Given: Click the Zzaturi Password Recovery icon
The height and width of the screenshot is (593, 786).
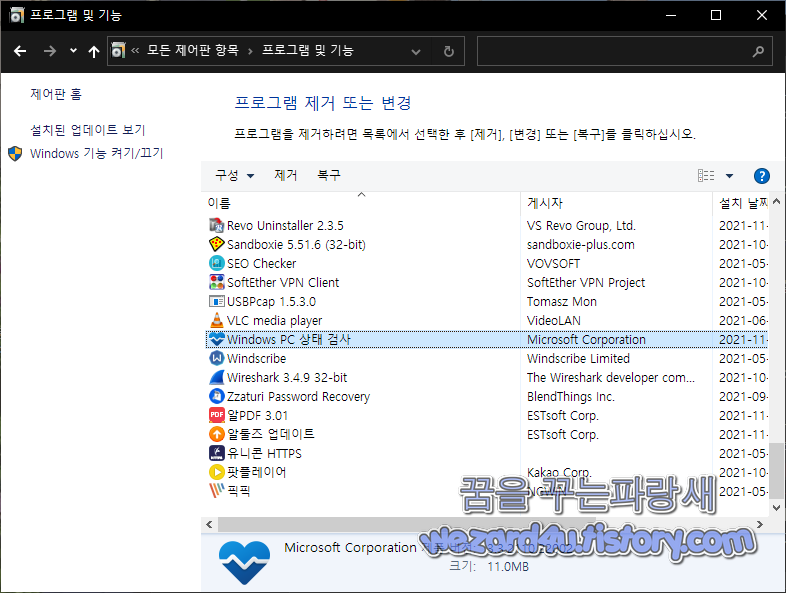Looking at the screenshot, I should click(216, 396).
